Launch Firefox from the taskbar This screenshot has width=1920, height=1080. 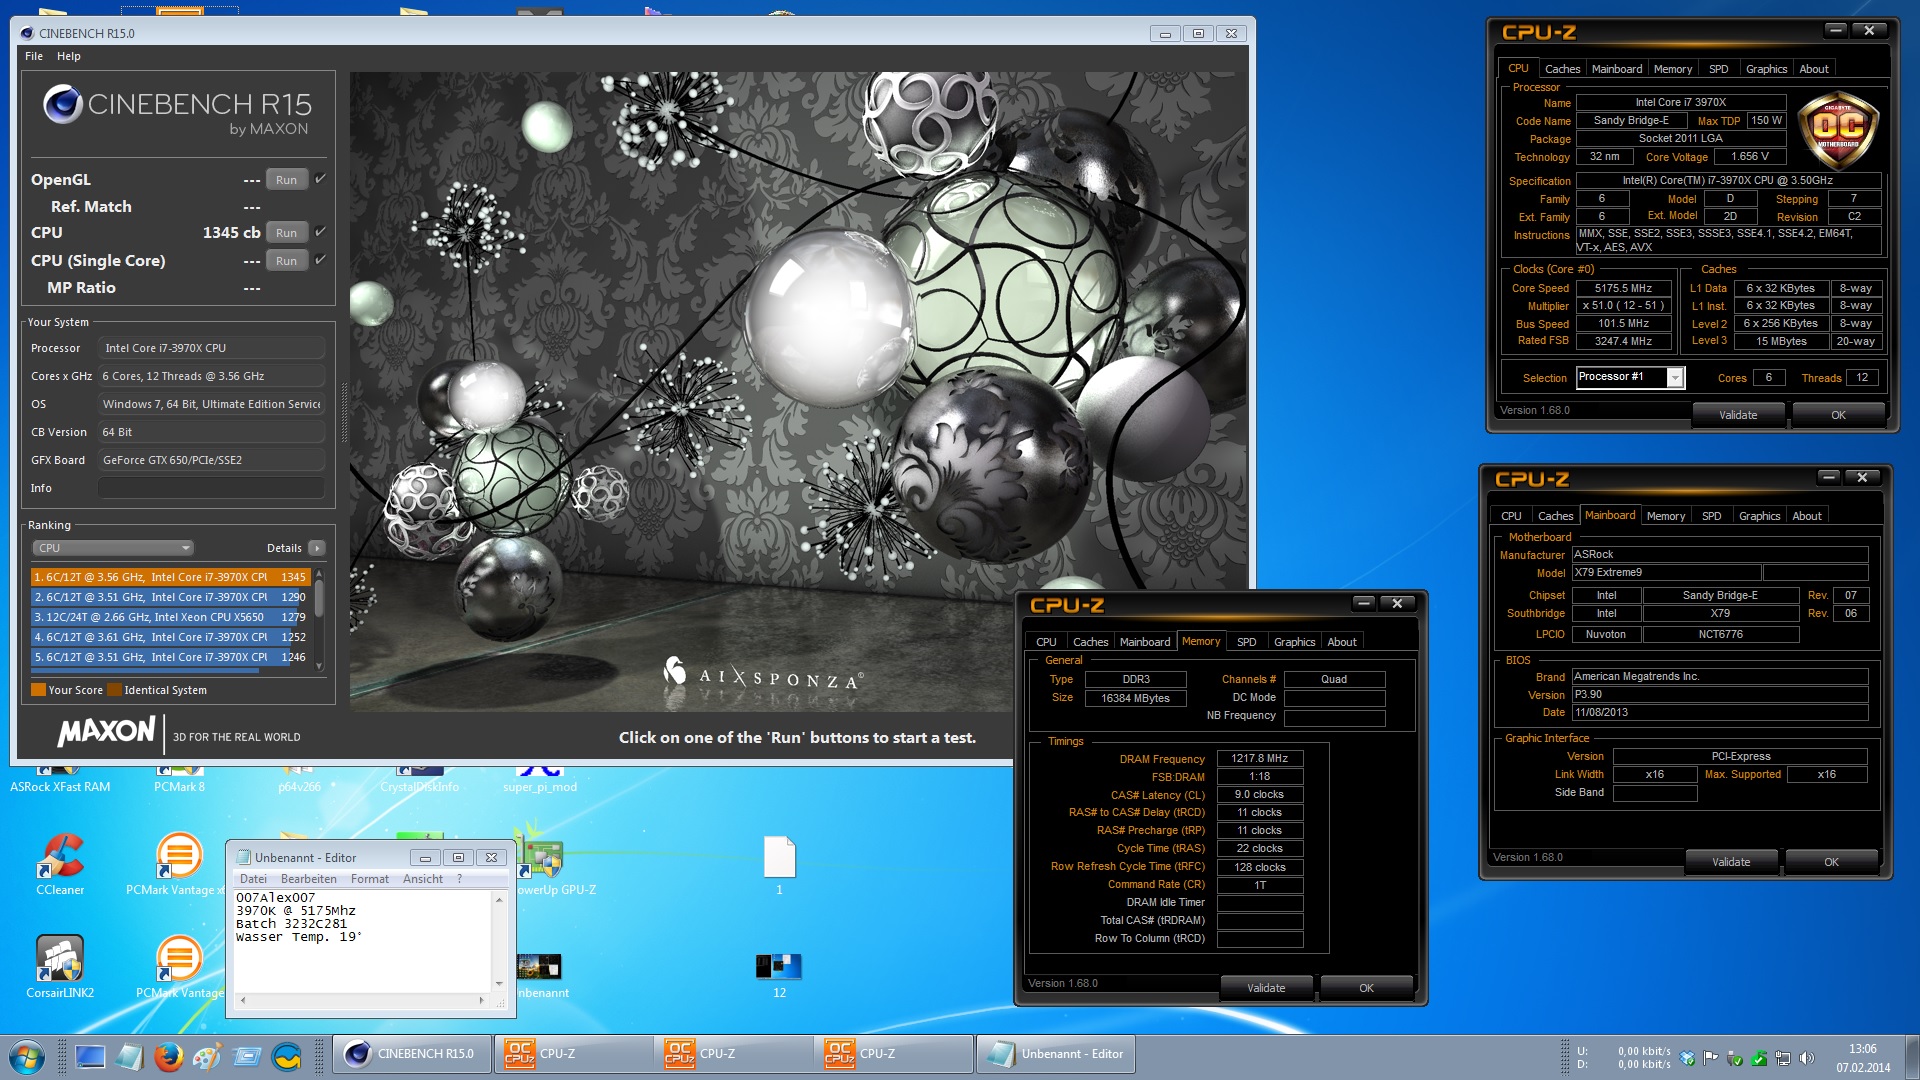[169, 1056]
